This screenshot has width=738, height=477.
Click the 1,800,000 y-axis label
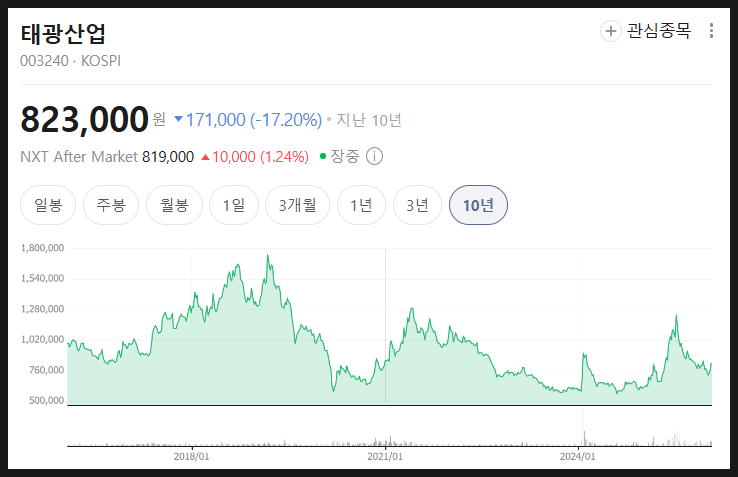[x=42, y=248]
